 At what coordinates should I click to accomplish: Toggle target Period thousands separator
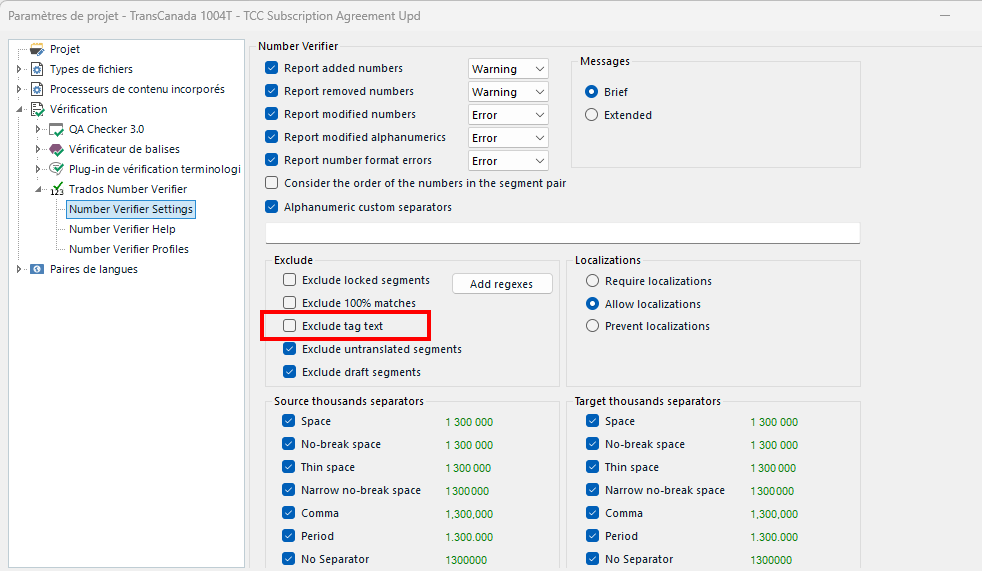pos(592,536)
